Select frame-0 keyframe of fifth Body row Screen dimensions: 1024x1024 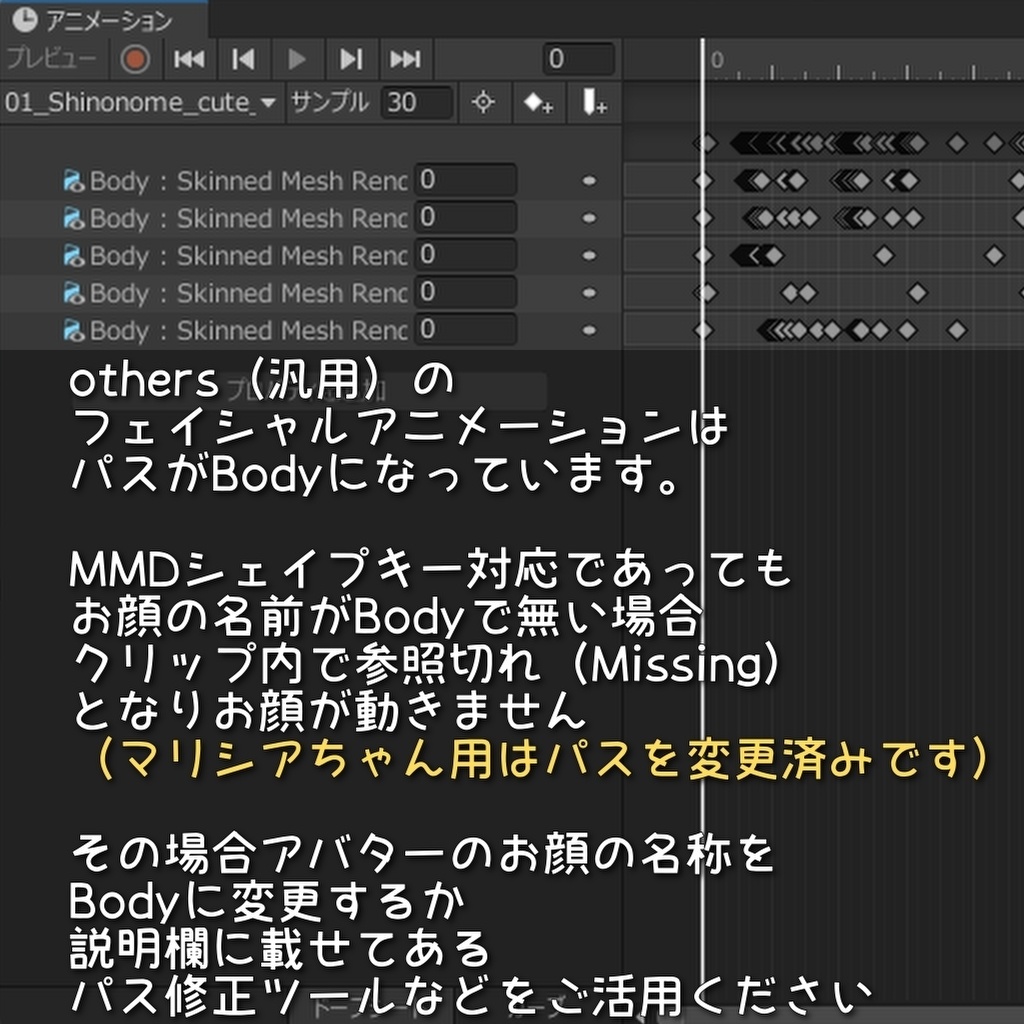(x=703, y=330)
